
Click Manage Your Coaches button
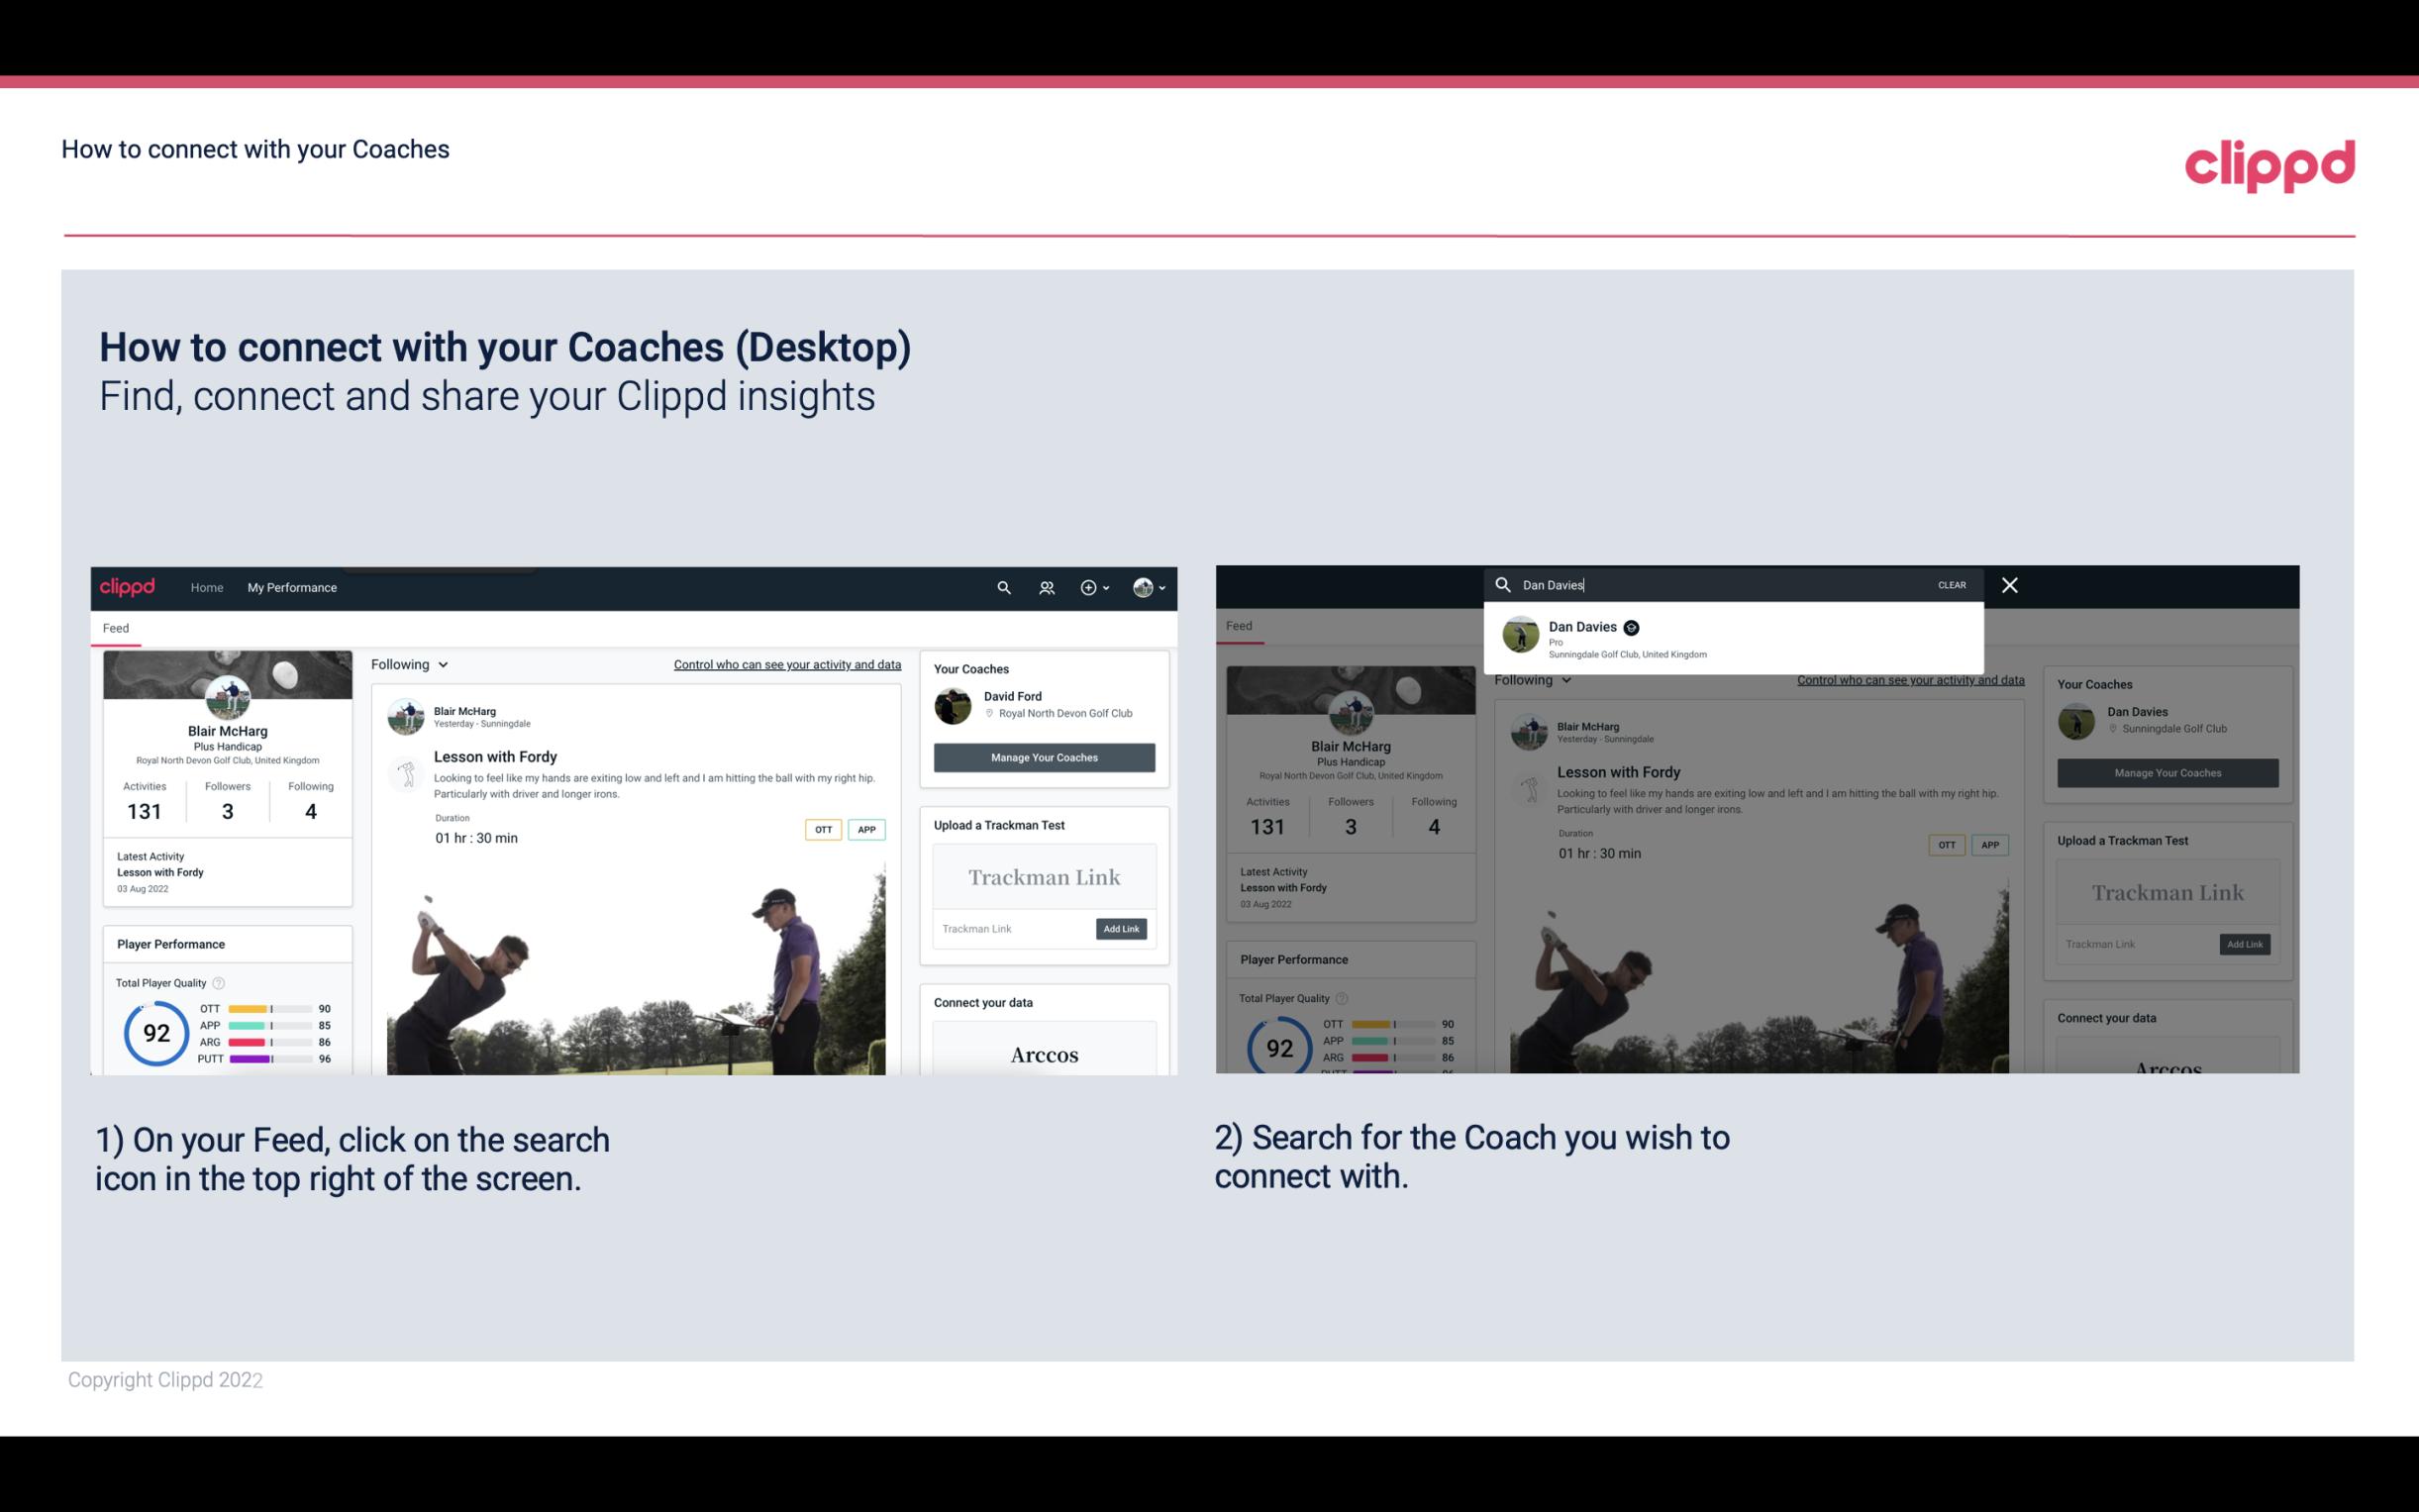(x=1044, y=756)
